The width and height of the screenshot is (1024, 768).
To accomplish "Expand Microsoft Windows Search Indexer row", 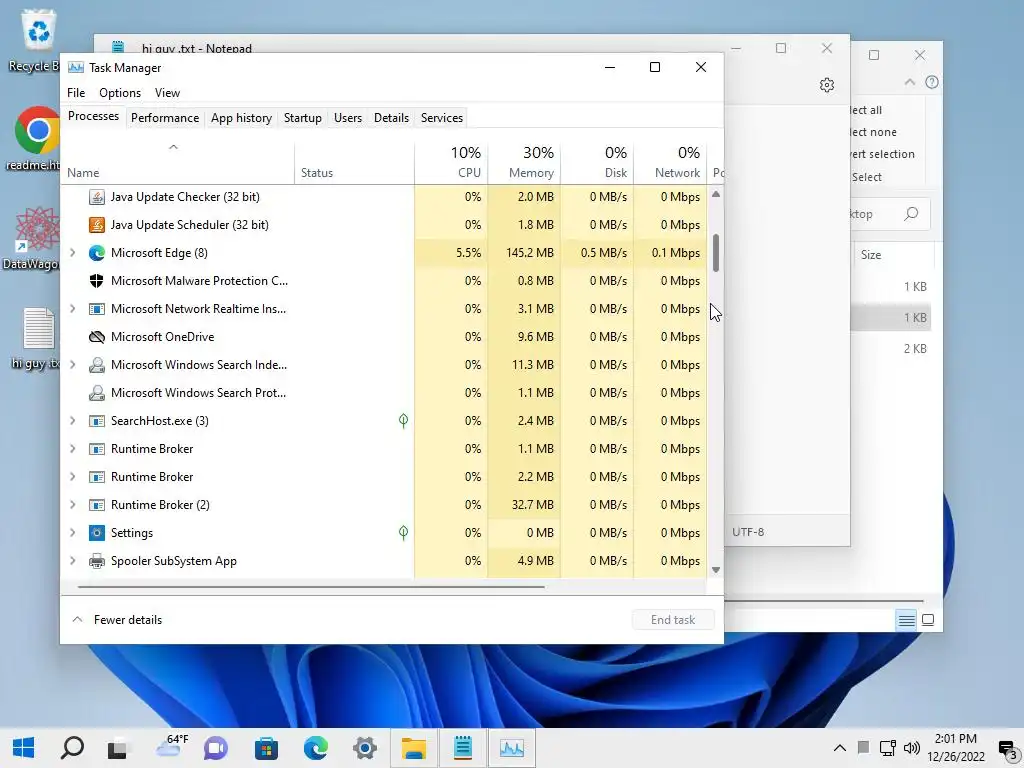I will click(x=72, y=365).
